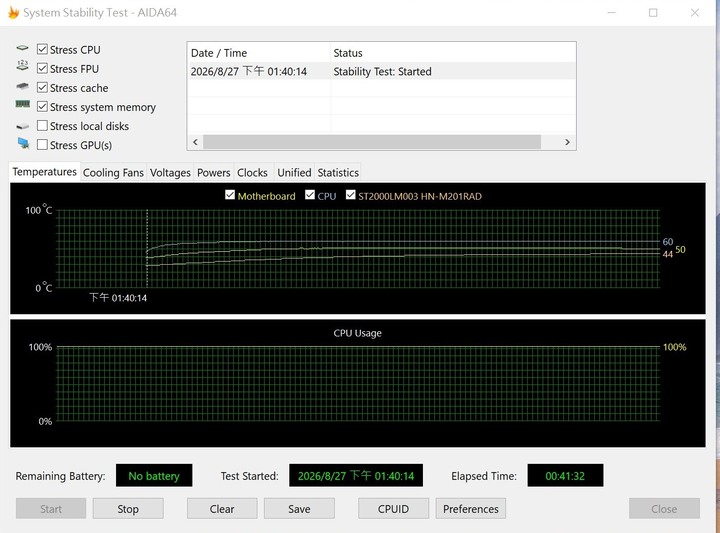Screen dimensions: 720x533
Task: Enable the Stress local disks checkbox
Action: pyautogui.click(x=42, y=125)
